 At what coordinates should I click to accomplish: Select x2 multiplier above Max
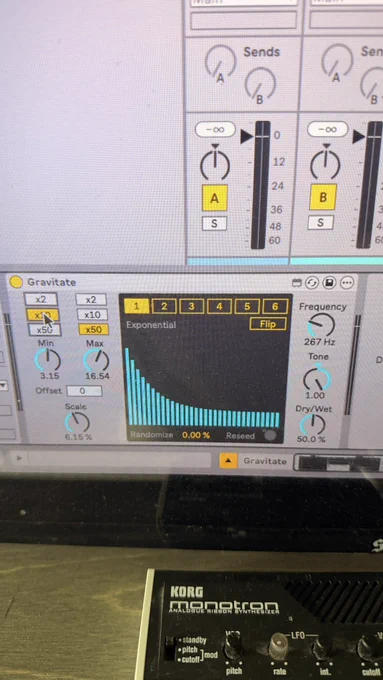tap(91, 300)
